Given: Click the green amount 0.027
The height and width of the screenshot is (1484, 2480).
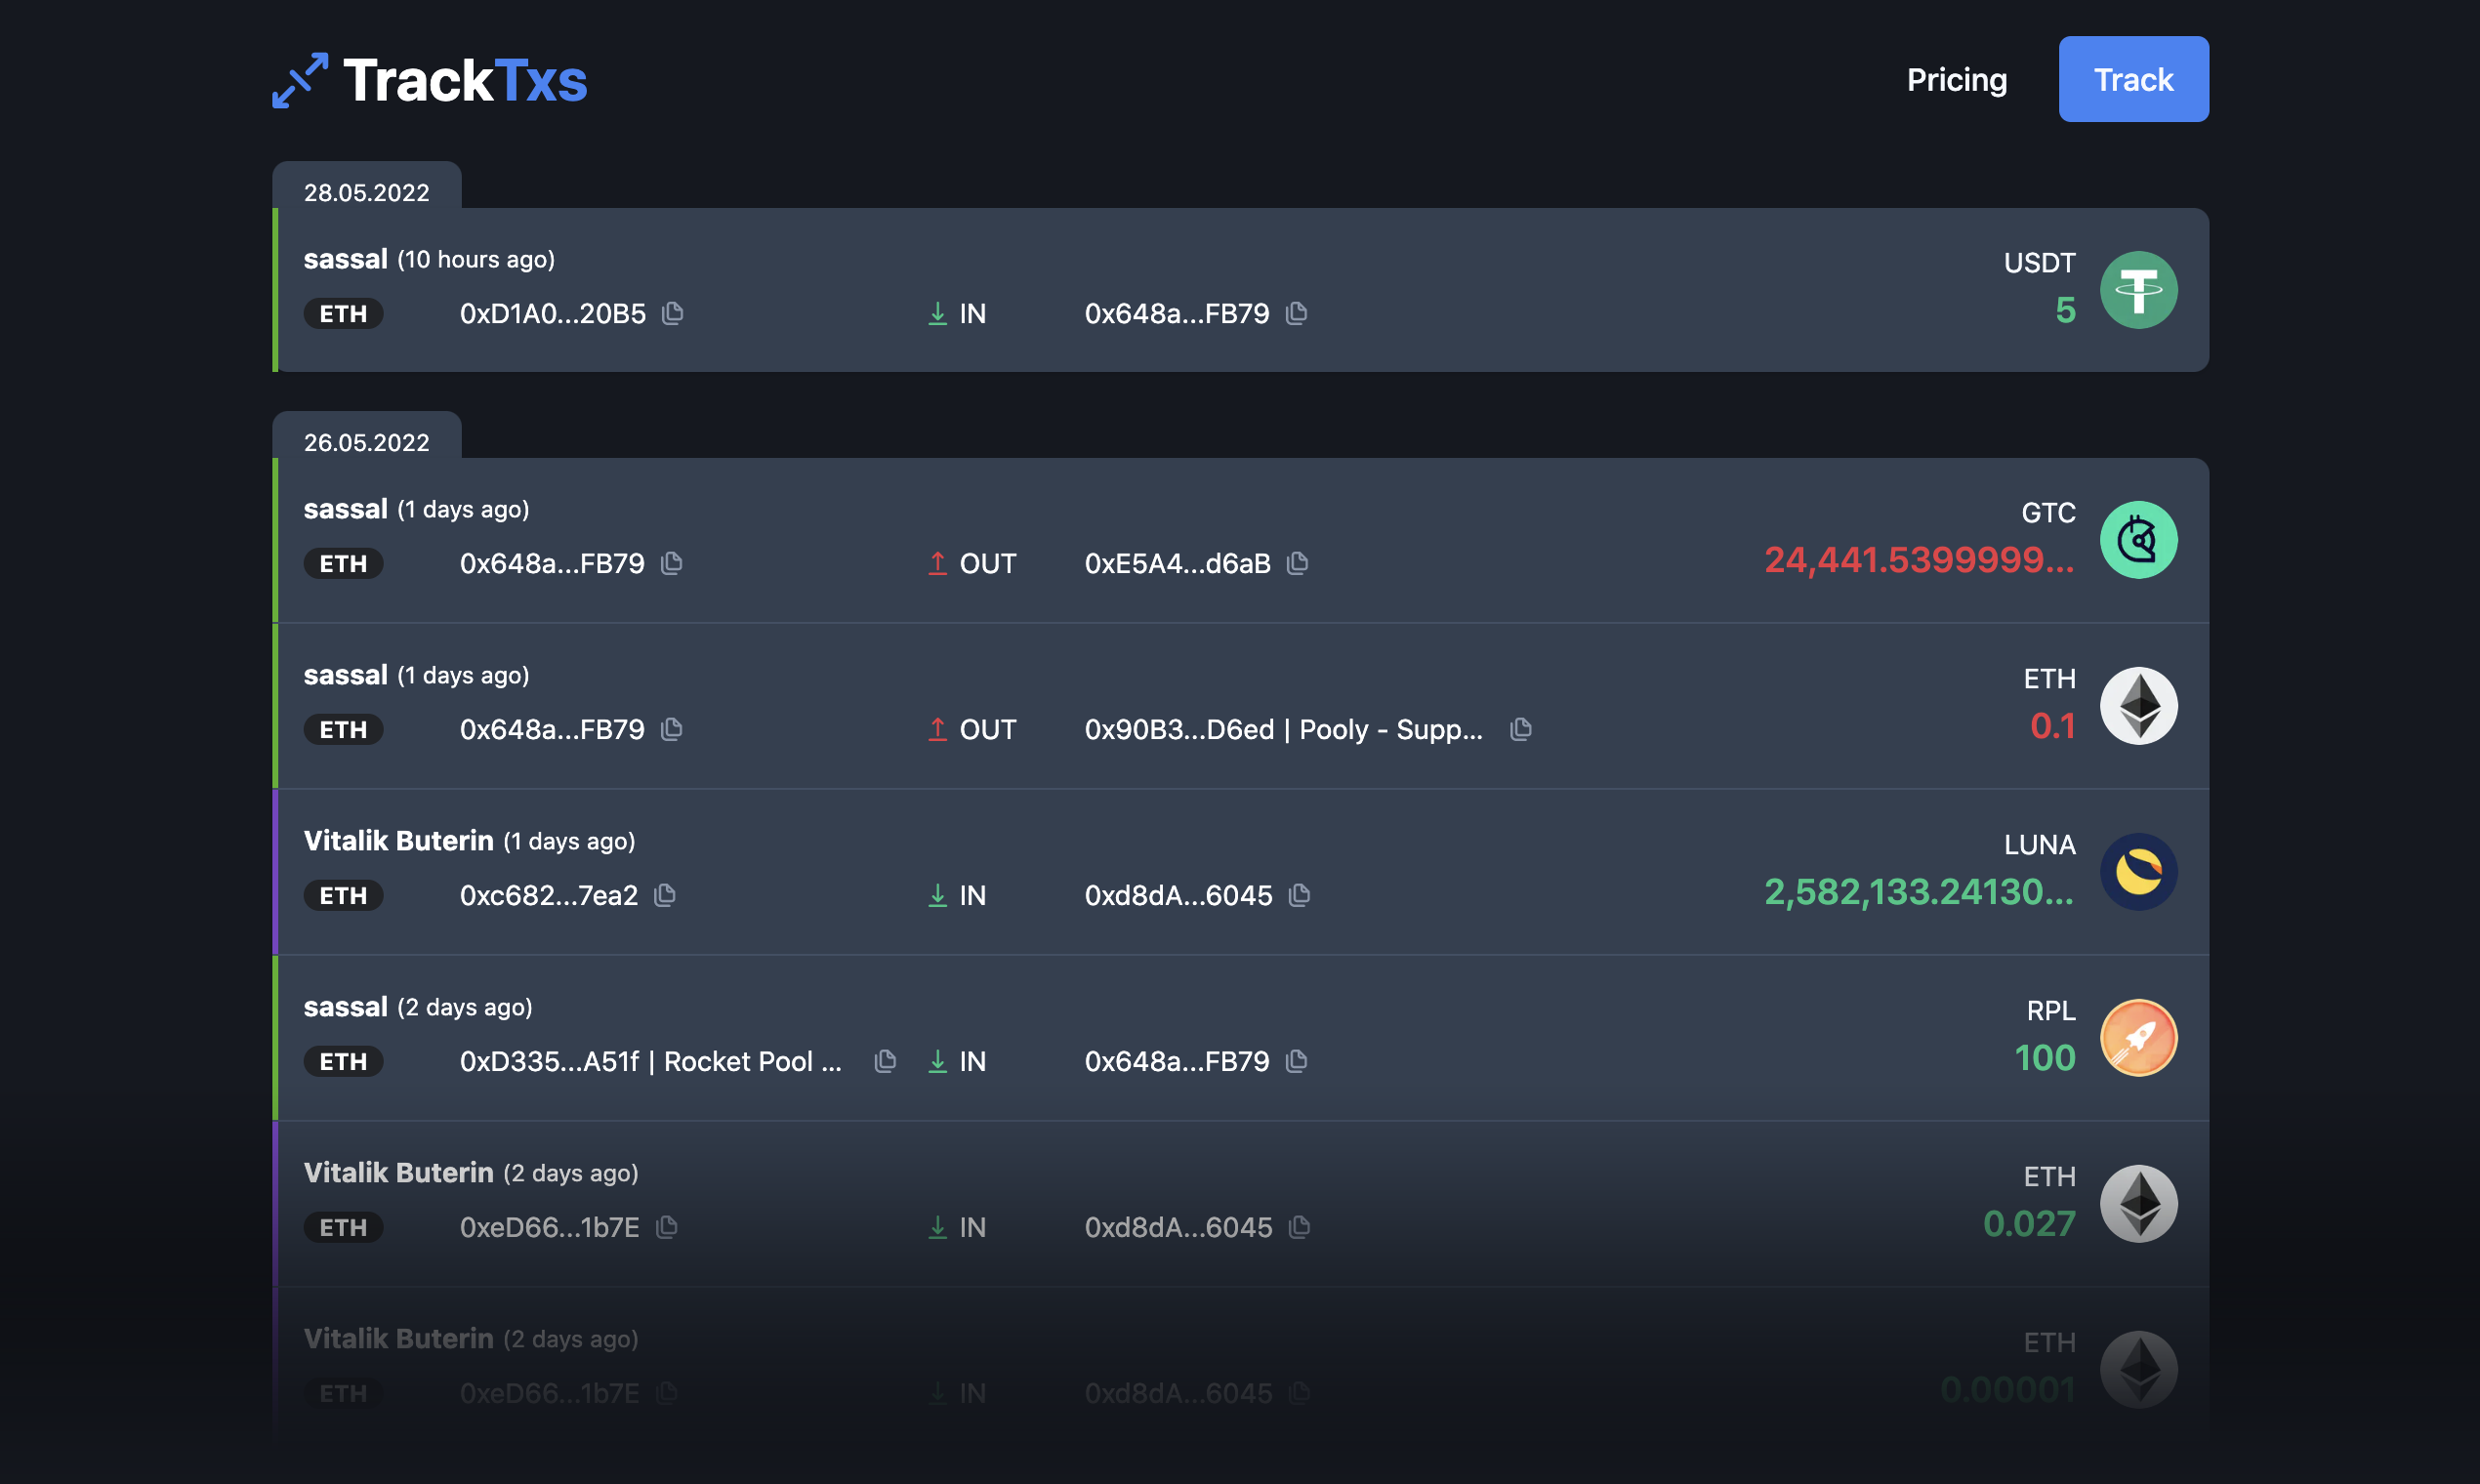Looking at the screenshot, I should [2029, 1224].
